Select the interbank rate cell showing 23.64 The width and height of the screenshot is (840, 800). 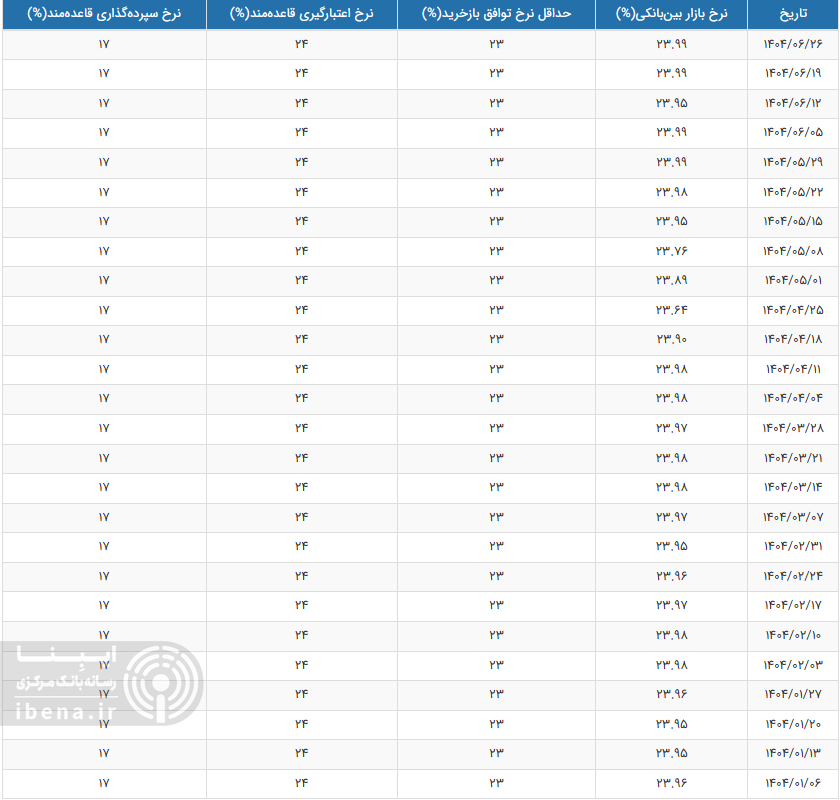(672, 310)
